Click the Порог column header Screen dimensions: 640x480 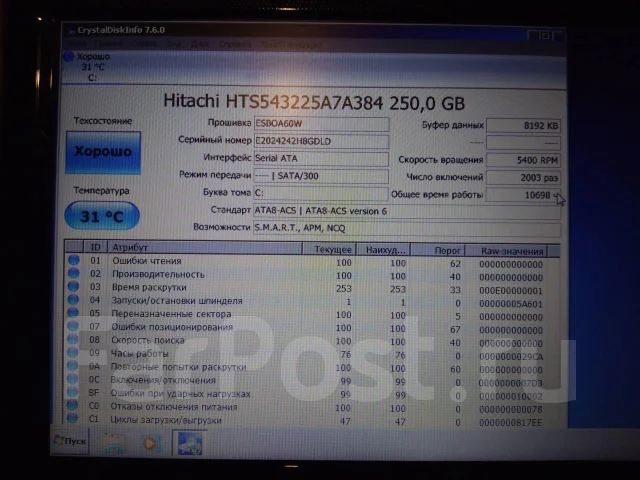438,250
